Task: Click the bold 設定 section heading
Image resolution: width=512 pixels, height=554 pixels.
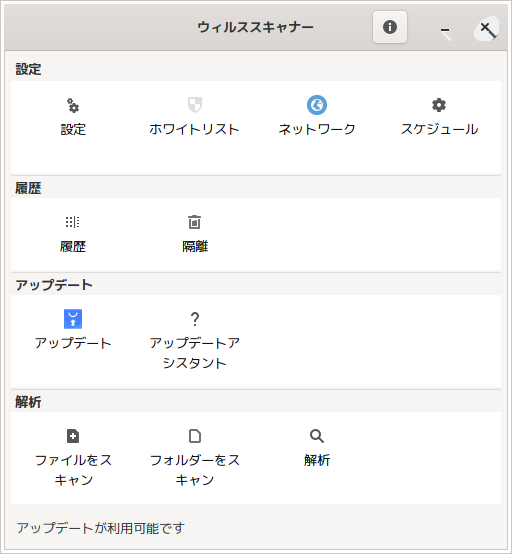Action: tap(28, 69)
